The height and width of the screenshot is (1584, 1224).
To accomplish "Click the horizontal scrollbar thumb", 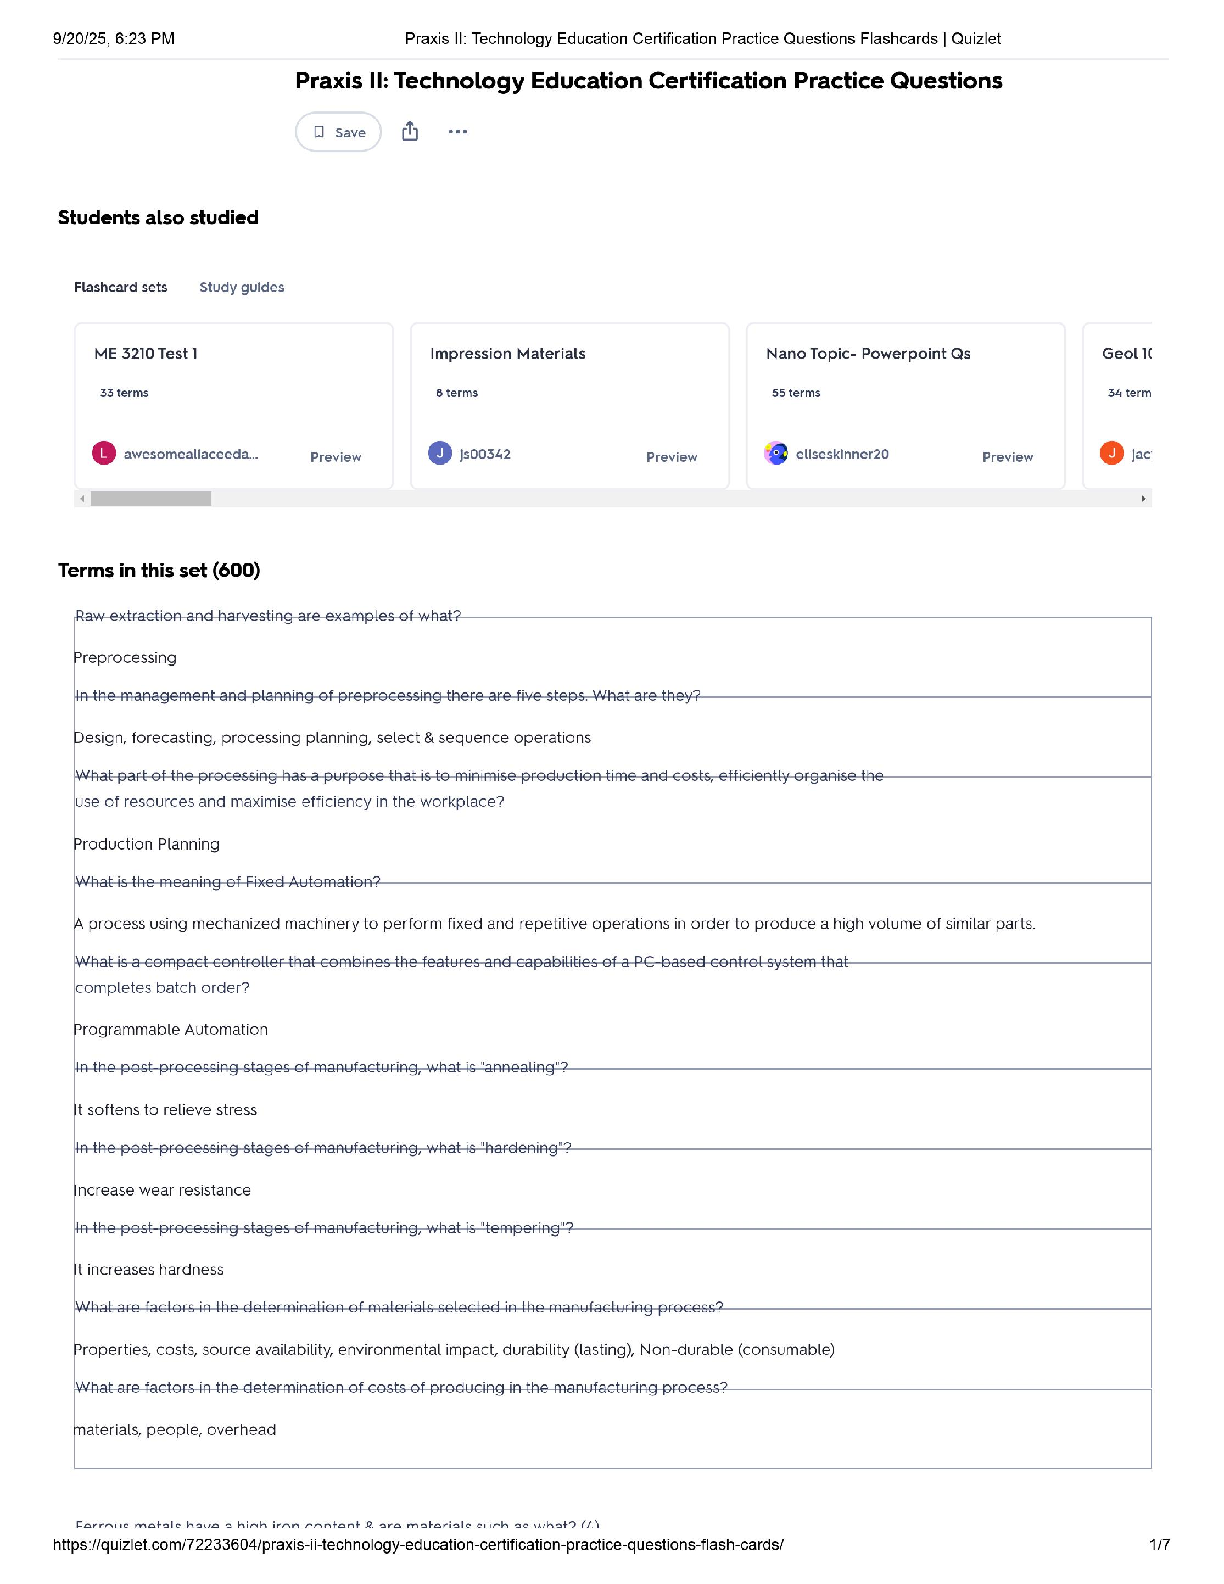I will click(151, 498).
